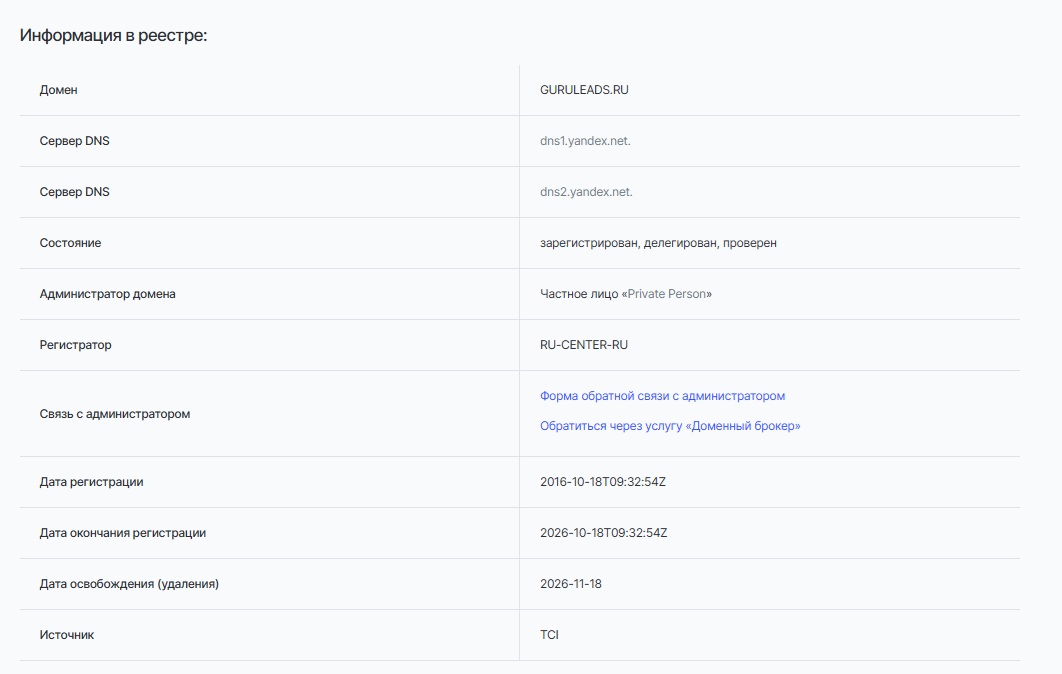Screen dimensions: 1062x674
Task: Click the GURULEADS.RU domain value
Action: [x=584, y=90]
